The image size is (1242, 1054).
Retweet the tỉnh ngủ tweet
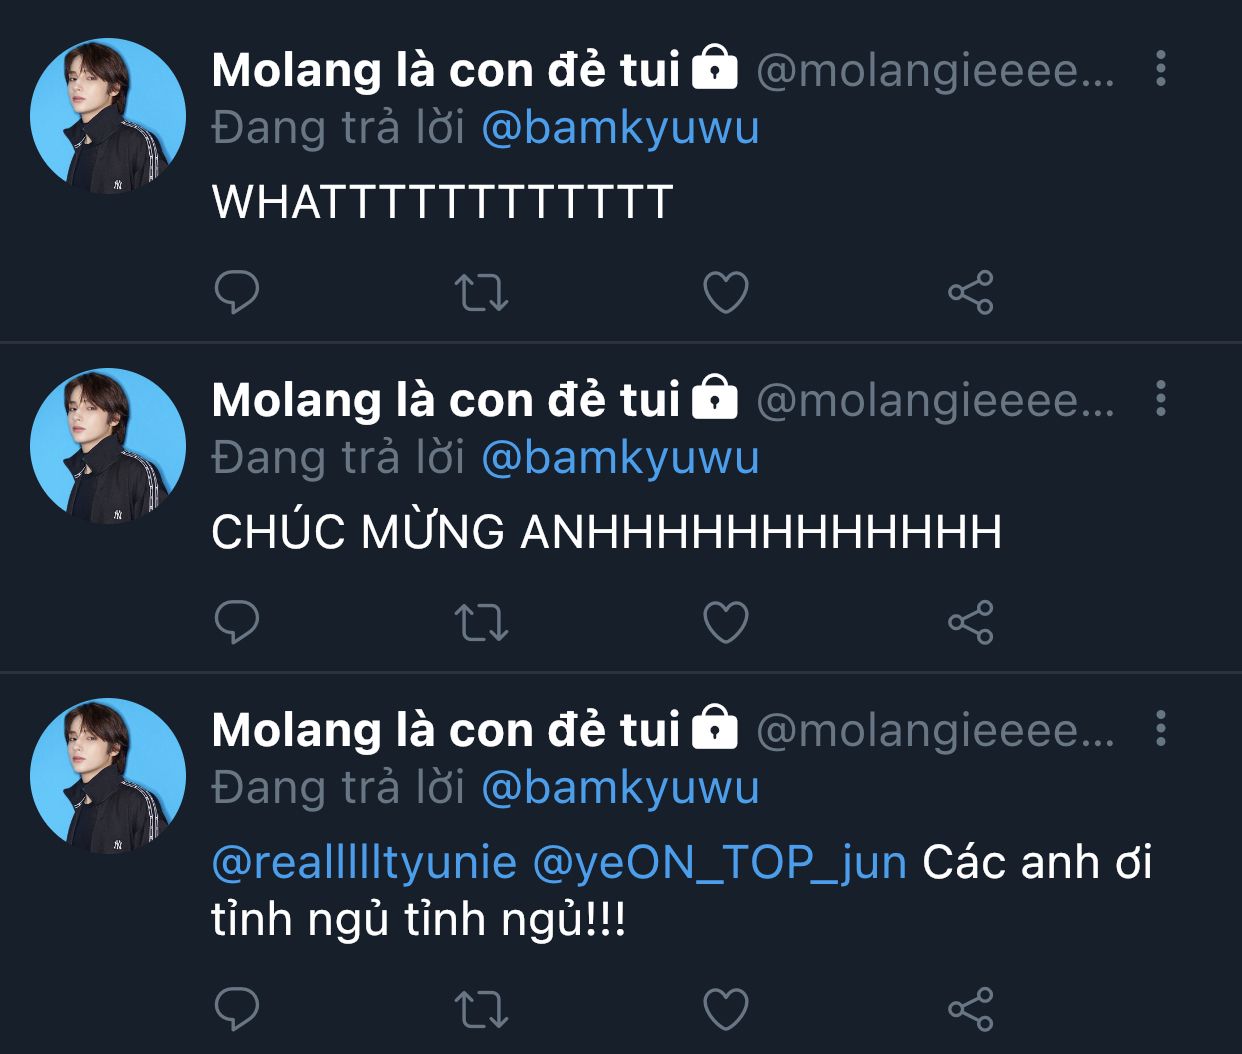click(481, 1009)
